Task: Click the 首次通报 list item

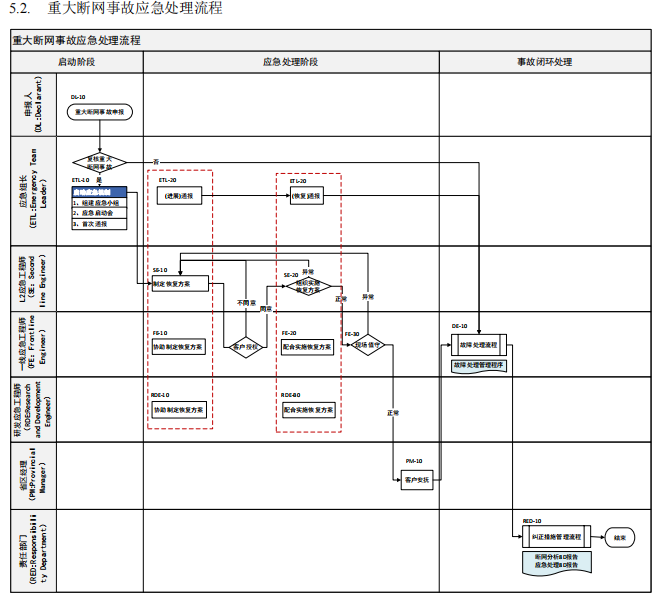Action: 99,224
